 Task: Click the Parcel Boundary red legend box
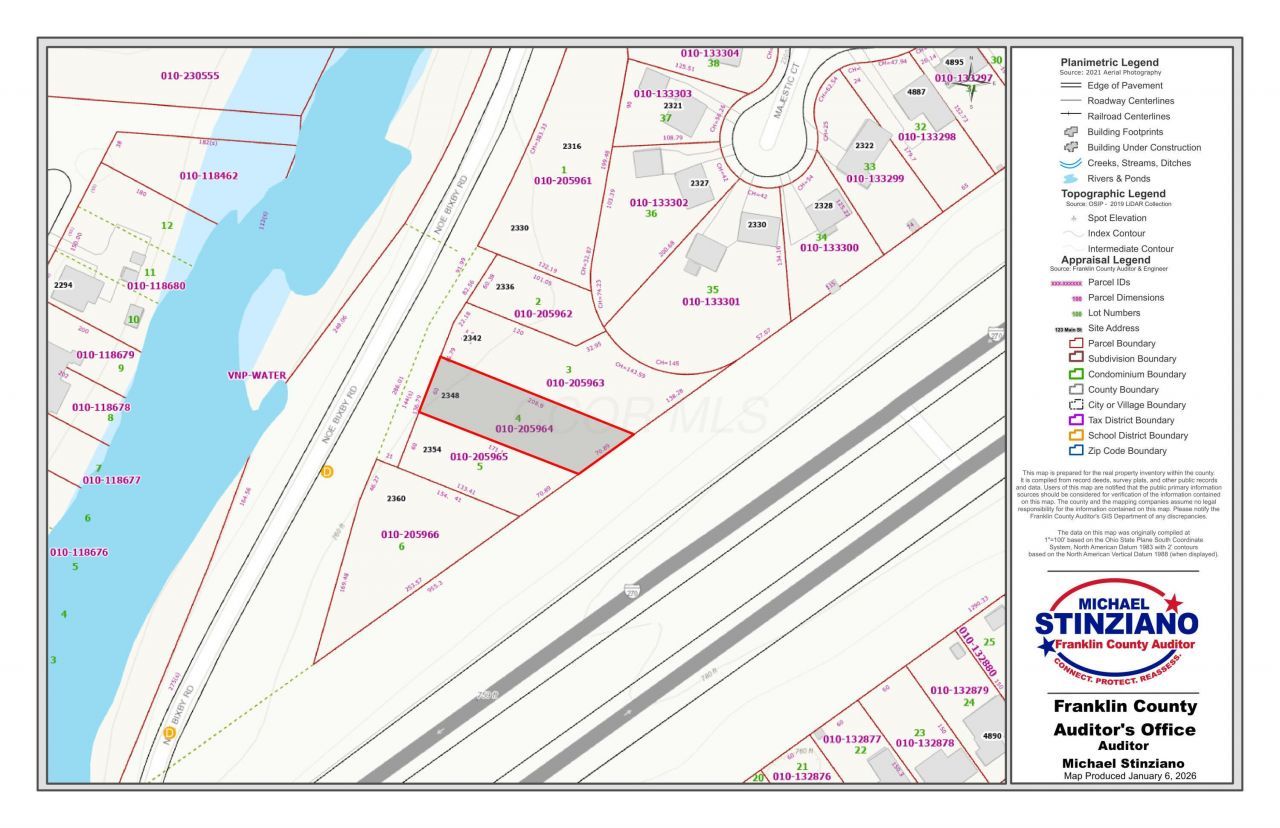(1076, 343)
